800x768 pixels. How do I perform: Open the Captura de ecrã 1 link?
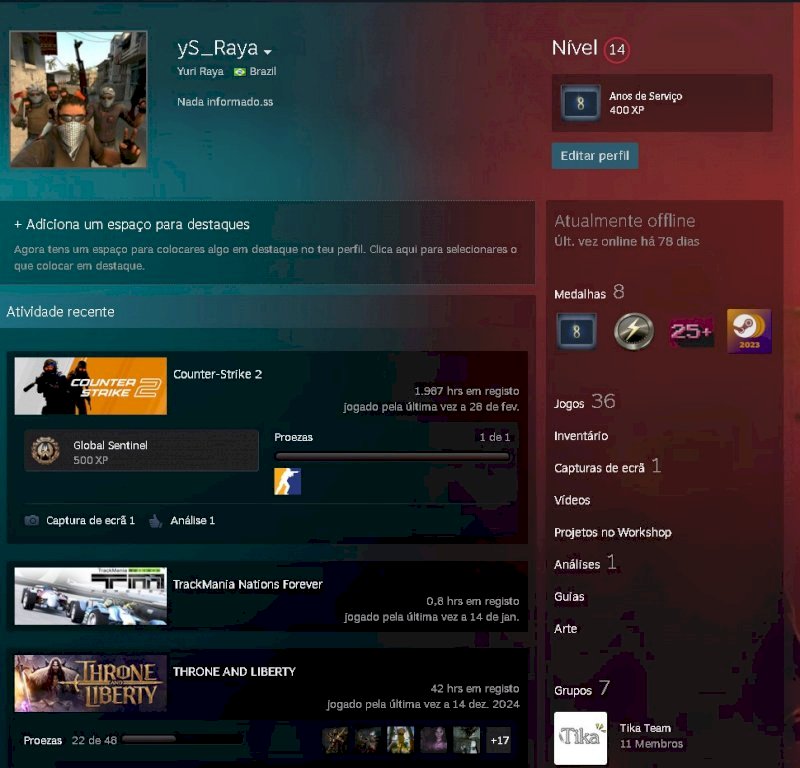90,521
